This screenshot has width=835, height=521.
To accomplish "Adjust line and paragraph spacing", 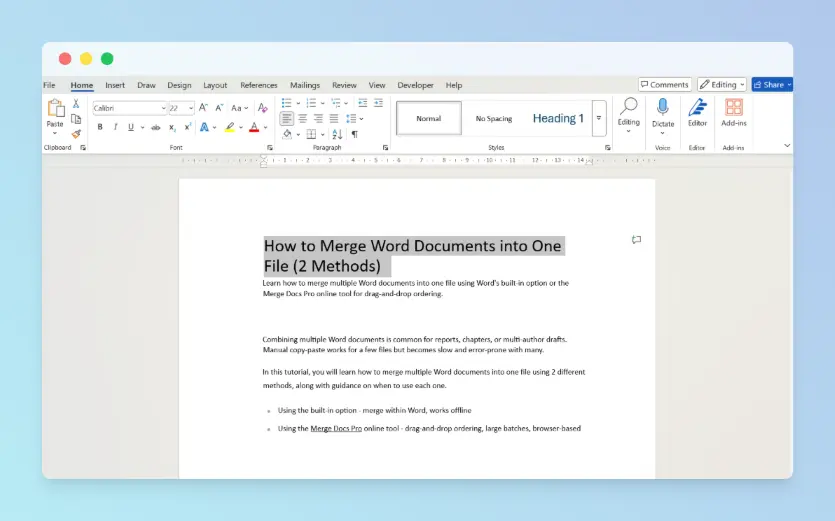I will 351,118.
